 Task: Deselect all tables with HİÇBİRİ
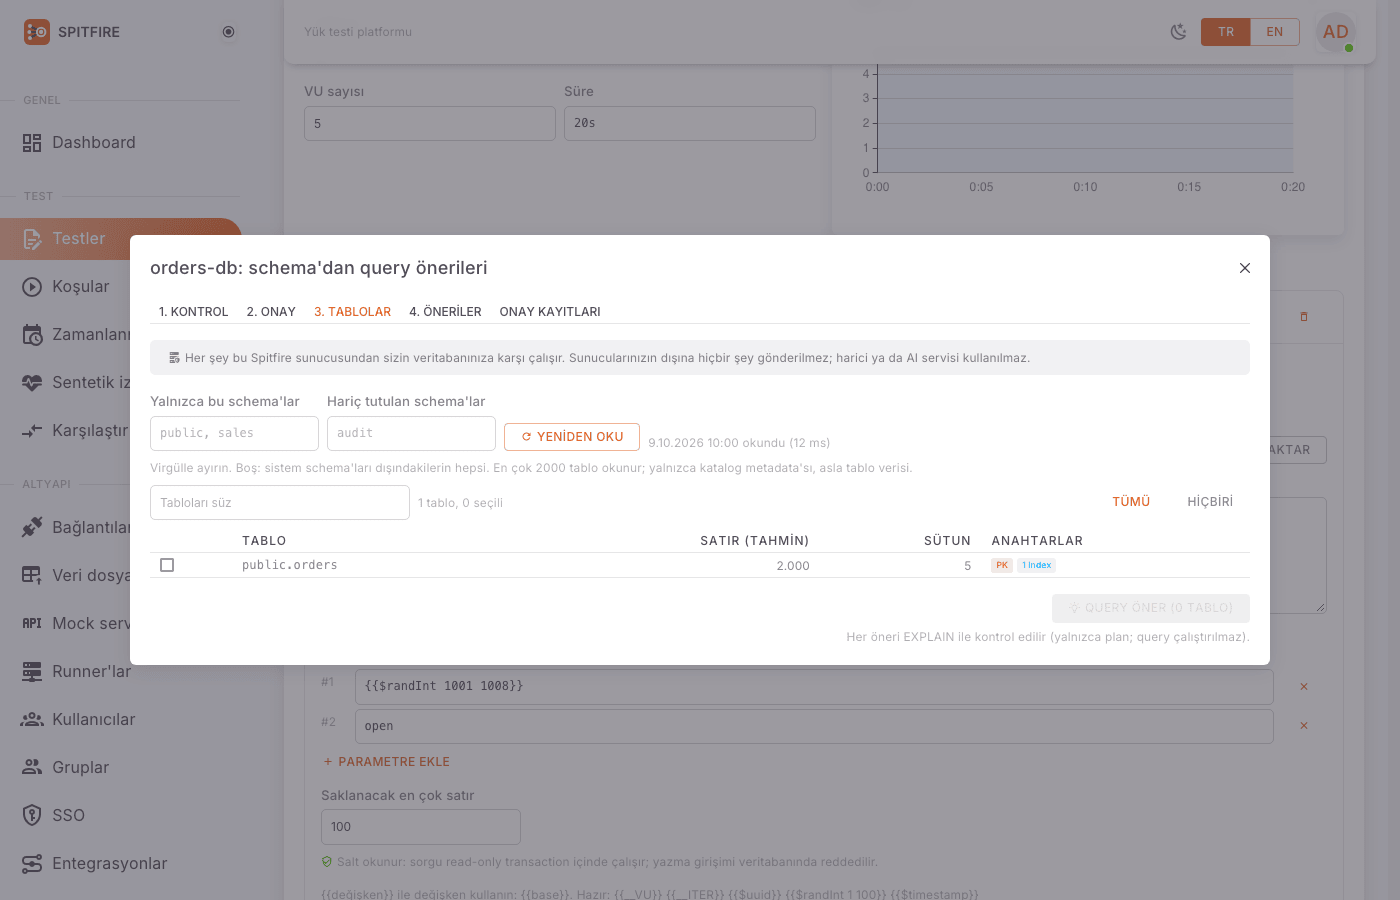click(1210, 502)
